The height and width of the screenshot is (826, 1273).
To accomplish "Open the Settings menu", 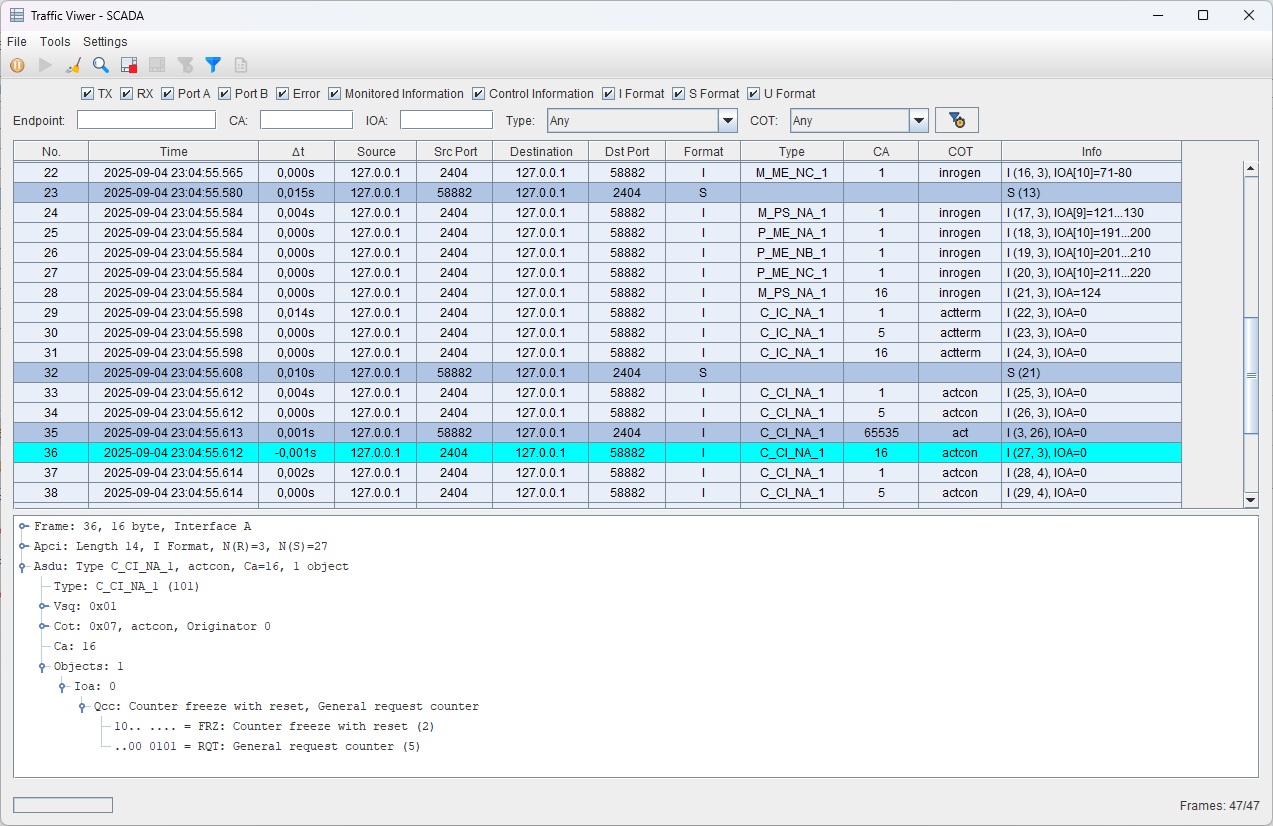I will 105,42.
